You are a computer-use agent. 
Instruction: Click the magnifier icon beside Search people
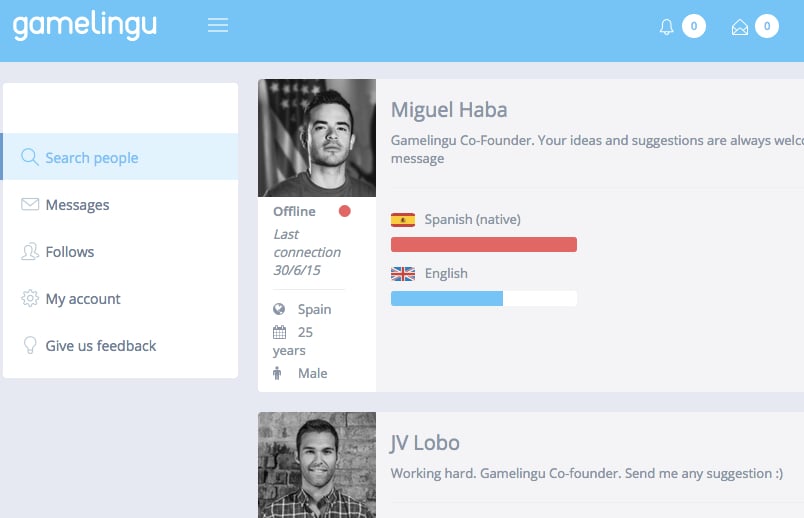click(30, 157)
